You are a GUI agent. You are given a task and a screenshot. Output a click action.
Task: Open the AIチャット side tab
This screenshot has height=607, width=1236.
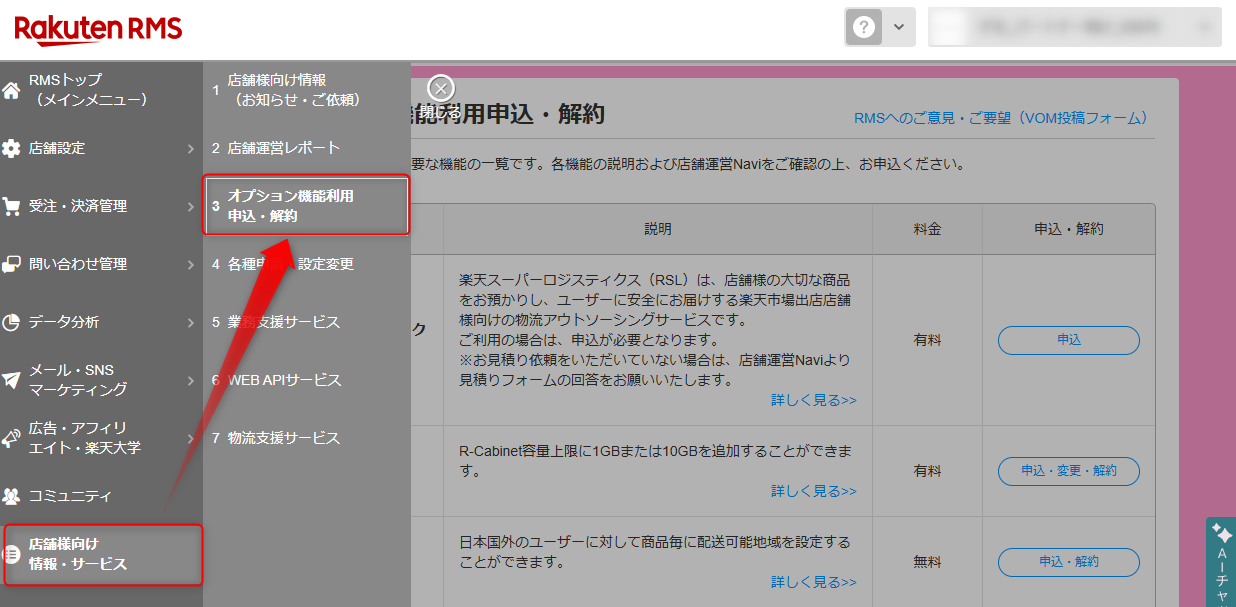coord(1221,562)
